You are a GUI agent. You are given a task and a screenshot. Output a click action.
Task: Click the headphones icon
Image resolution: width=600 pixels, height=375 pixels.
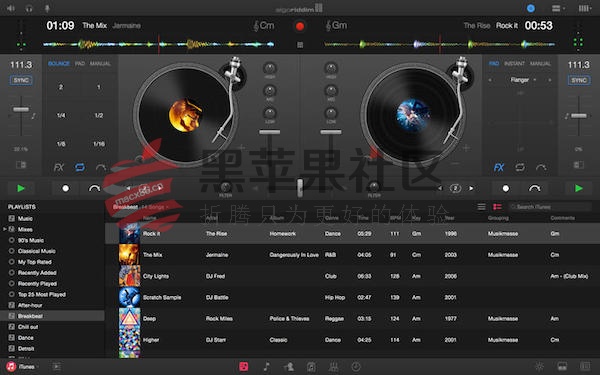point(29,8)
